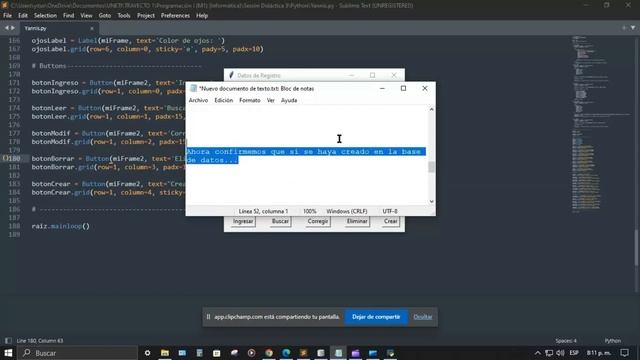This screenshot has width=640, height=360.
Task: Click the Windows taskbar Buscar search box
Action: [78, 353]
